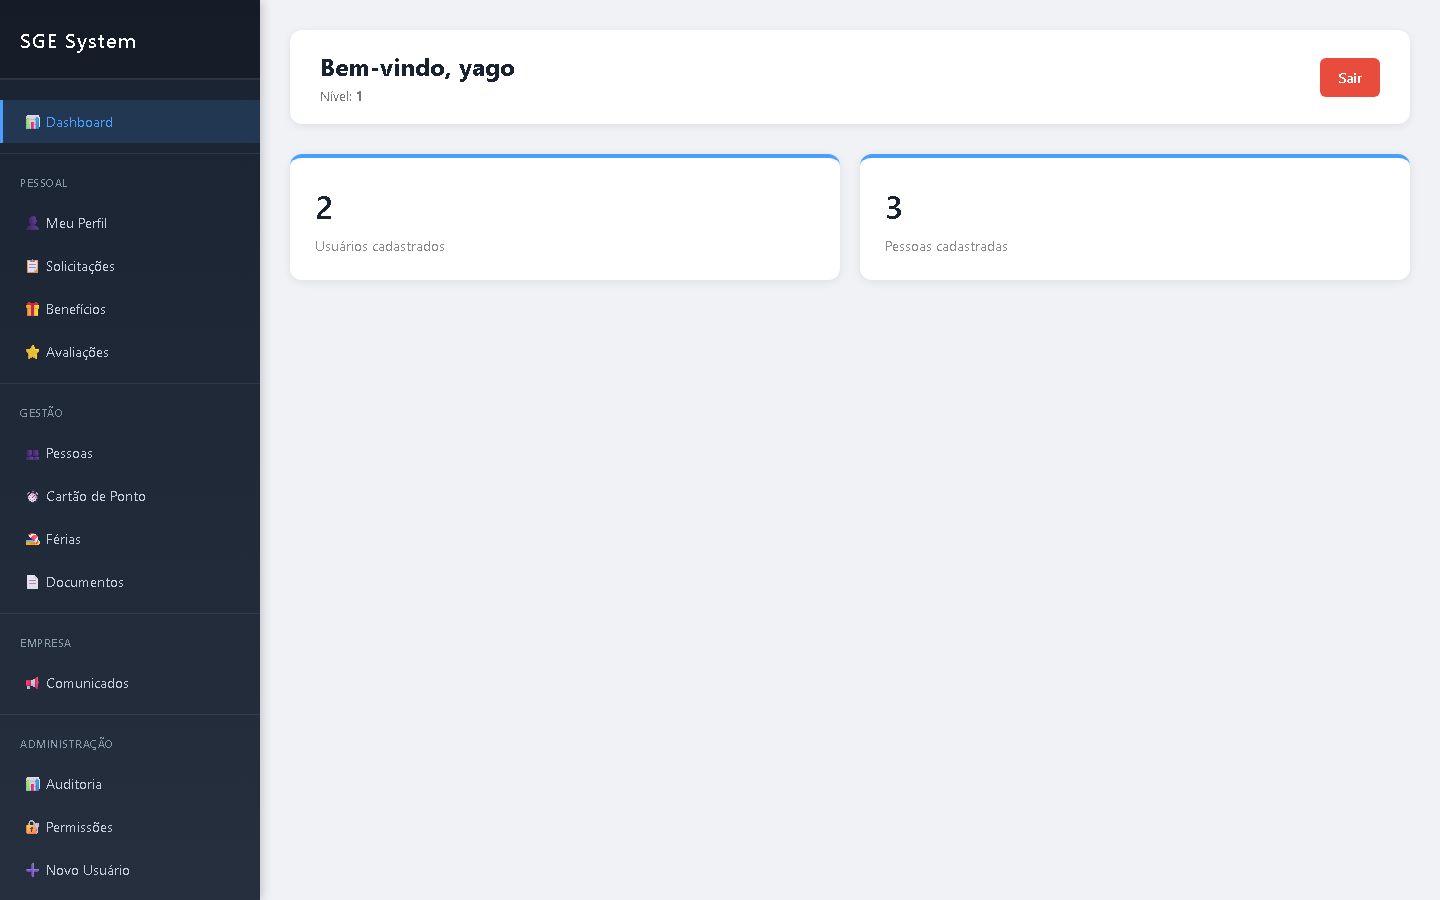Screen dimensions: 1440x900
Task: Click the Férias beach icon
Action: click(32, 539)
